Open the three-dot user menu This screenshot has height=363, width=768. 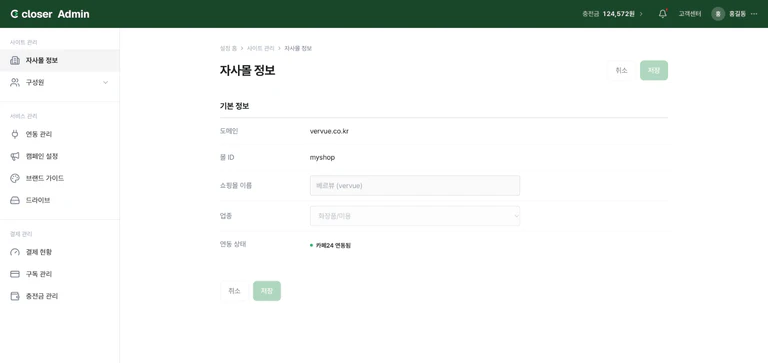(754, 14)
